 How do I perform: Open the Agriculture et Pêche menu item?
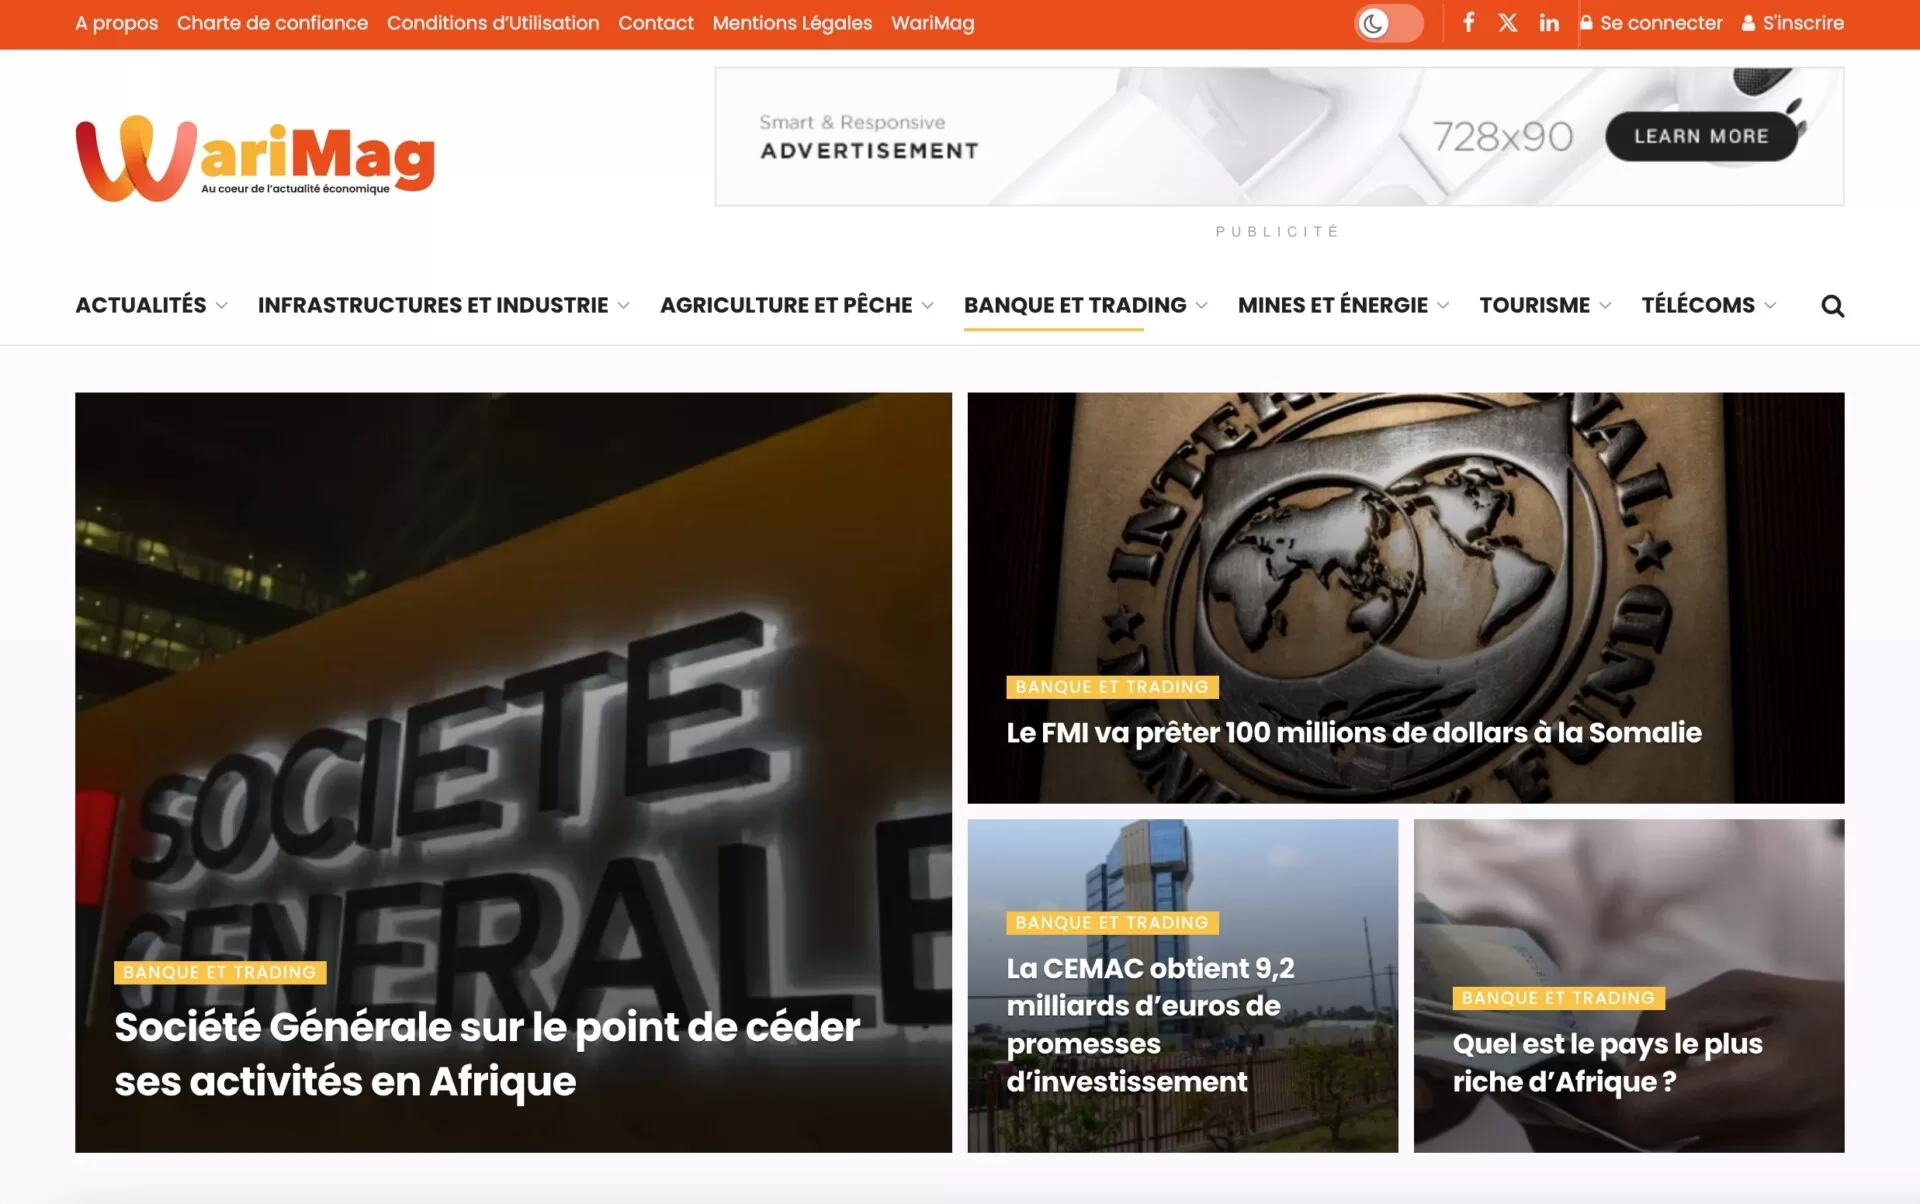tap(786, 305)
